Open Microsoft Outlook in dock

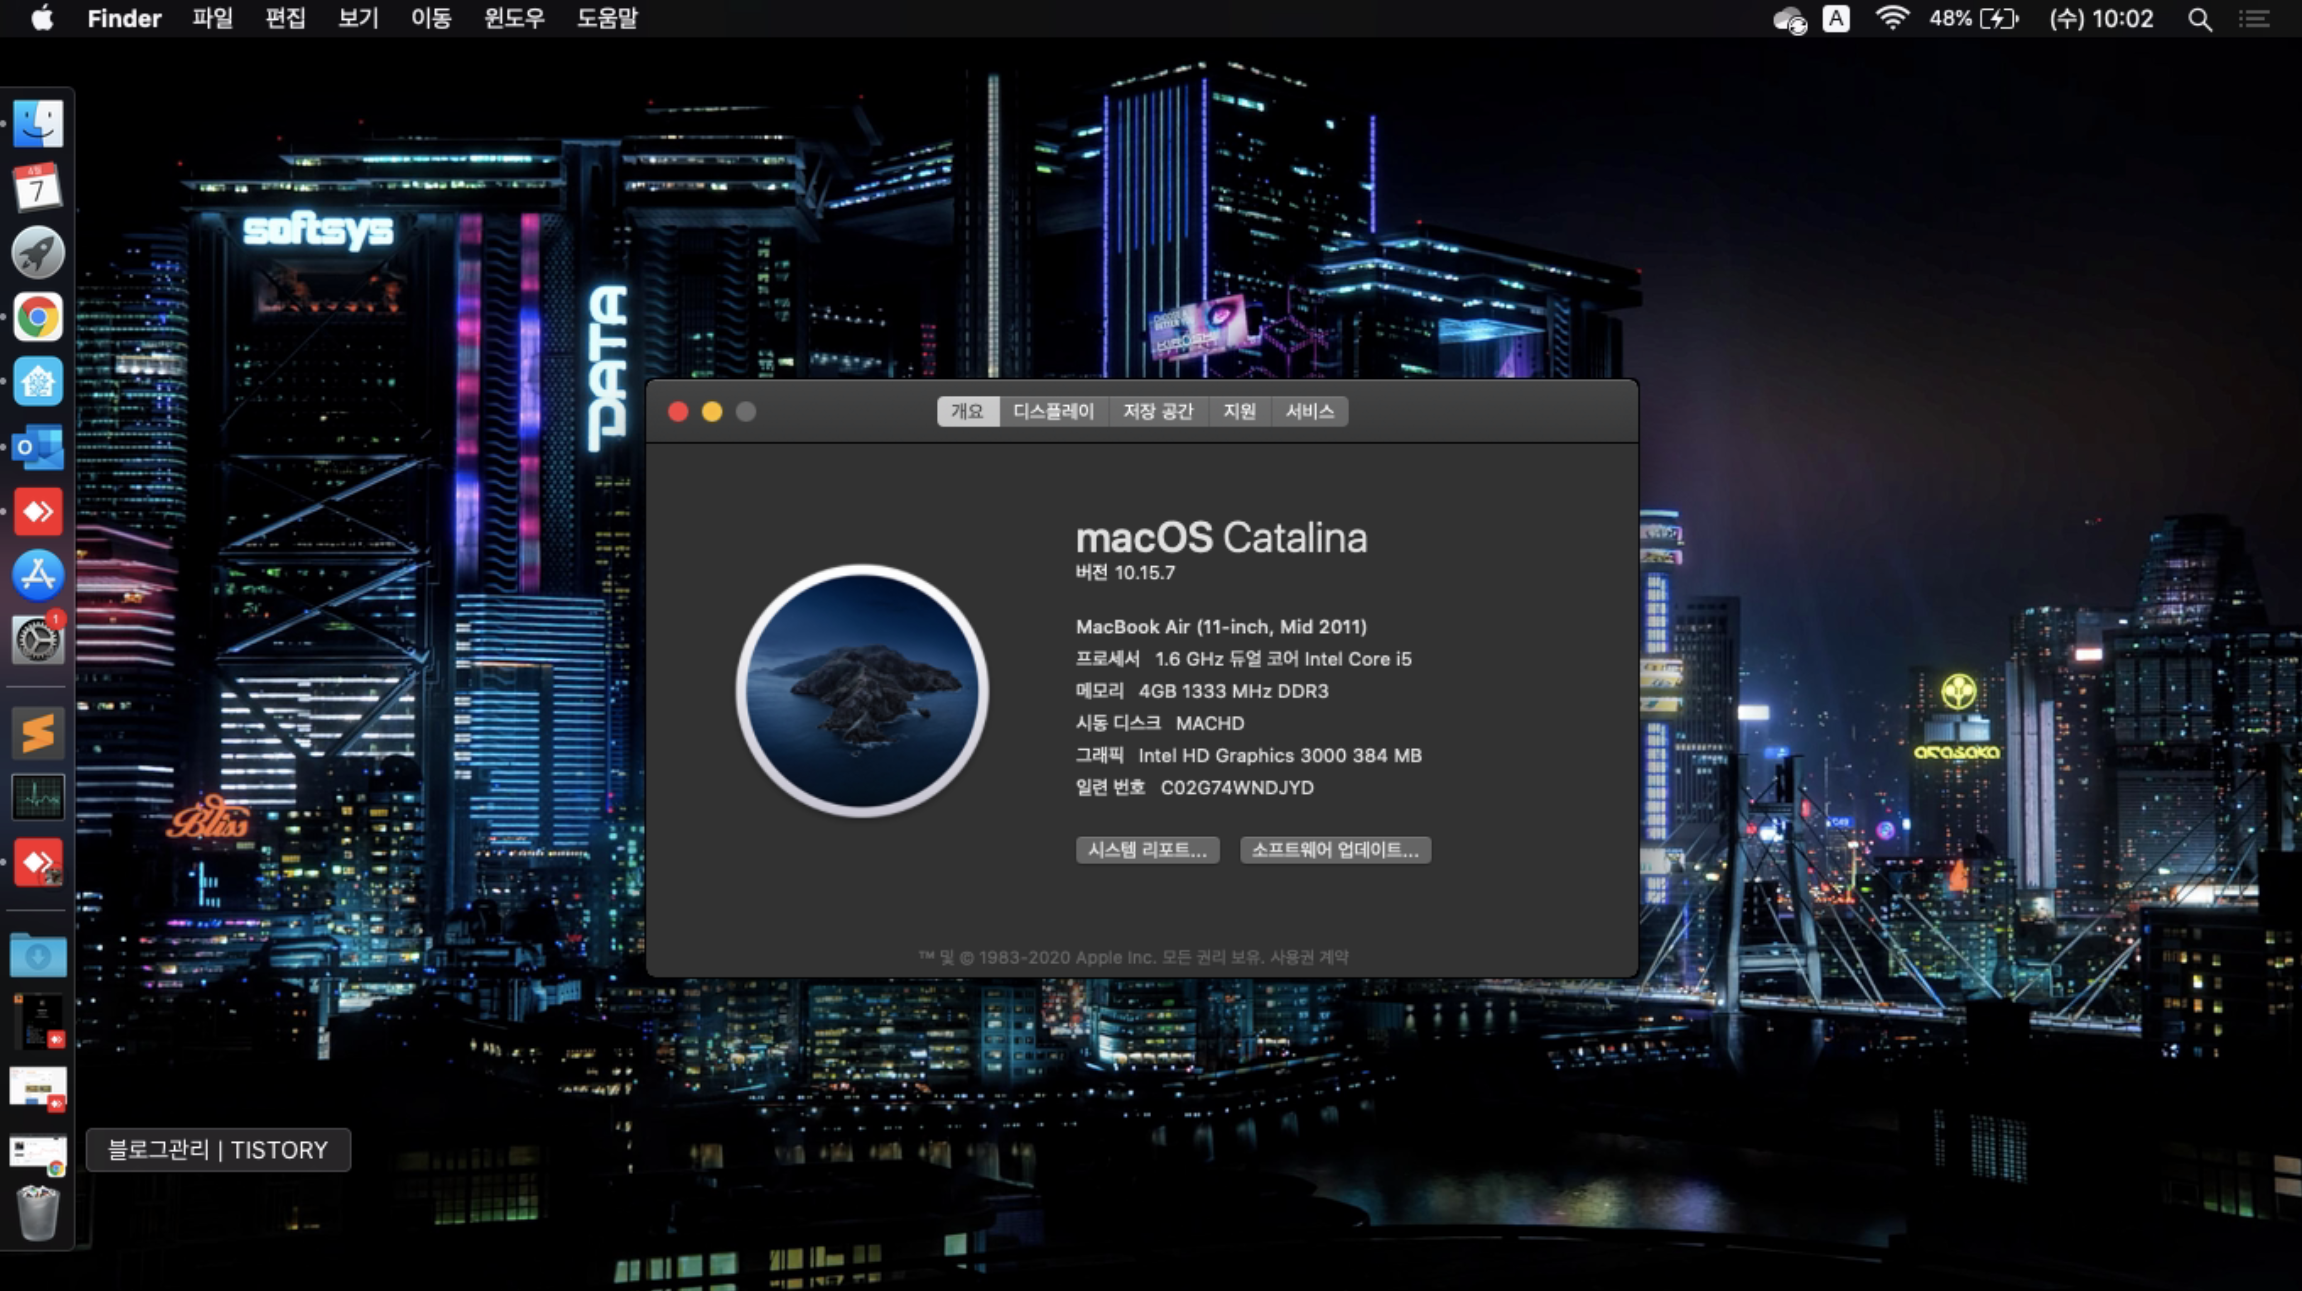[x=38, y=447]
